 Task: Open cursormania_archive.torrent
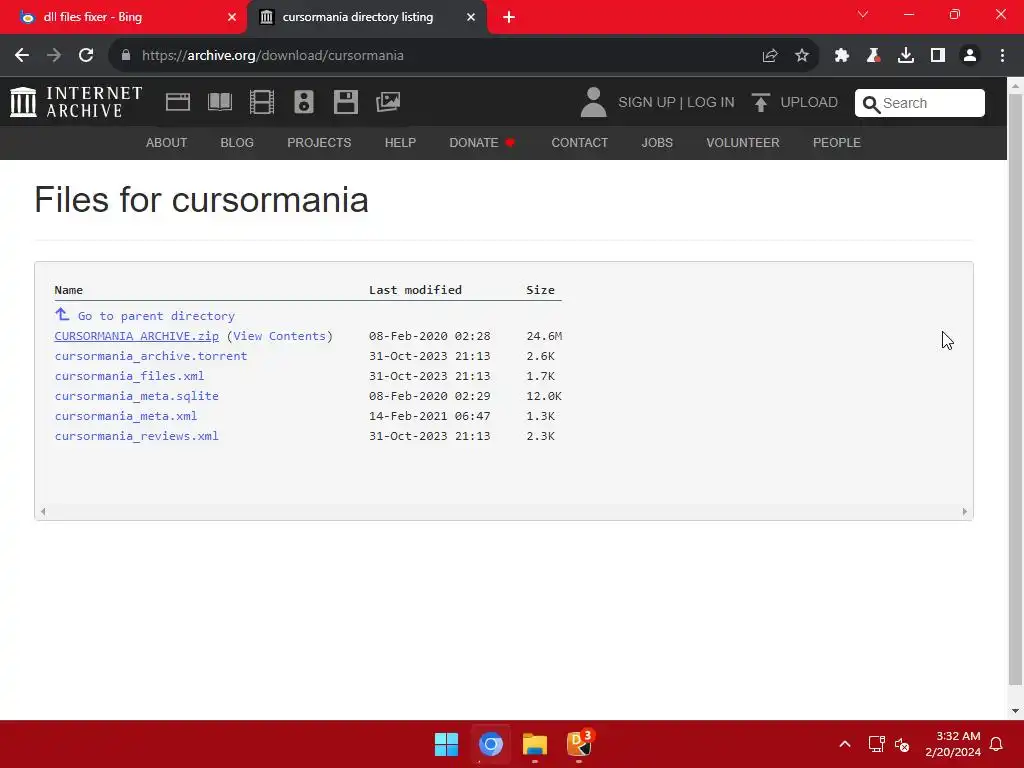(x=151, y=356)
